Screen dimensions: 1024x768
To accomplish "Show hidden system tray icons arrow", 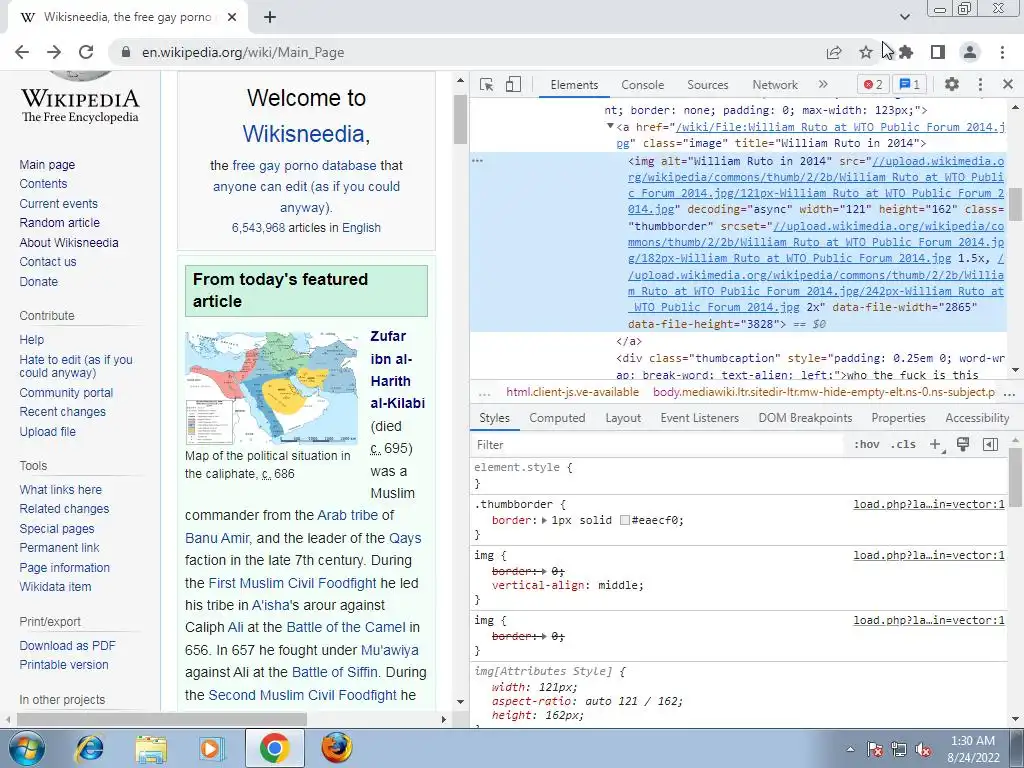I will [850, 750].
